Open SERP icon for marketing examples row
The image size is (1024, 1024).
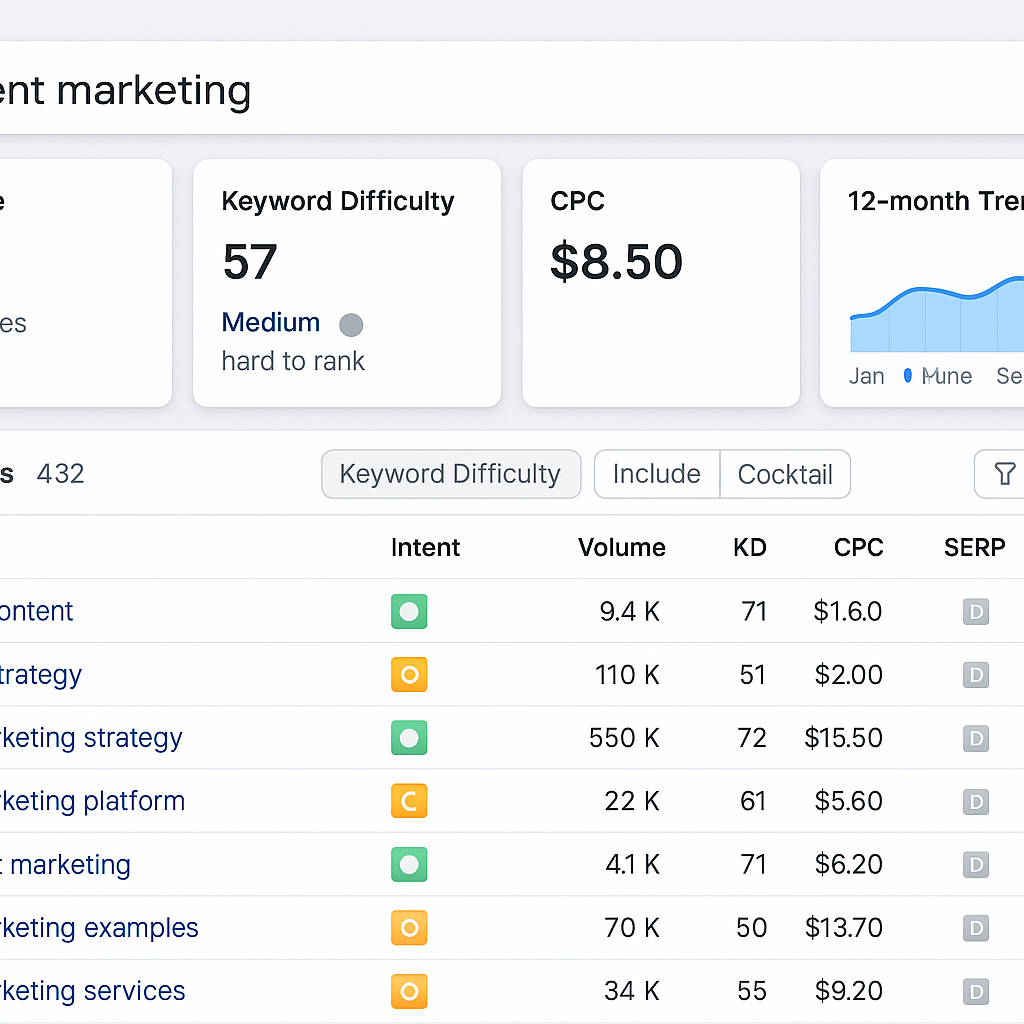click(x=975, y=928)
